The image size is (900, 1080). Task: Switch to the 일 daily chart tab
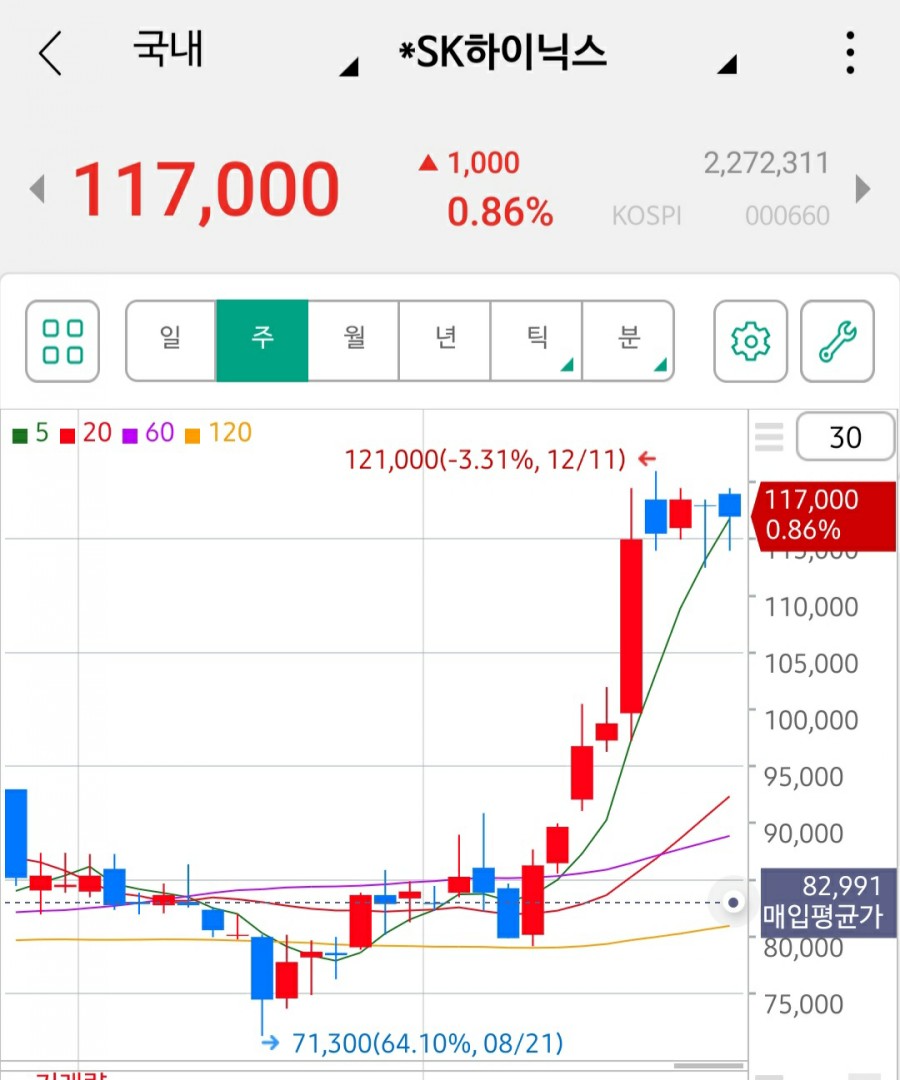tap(171, 341)
